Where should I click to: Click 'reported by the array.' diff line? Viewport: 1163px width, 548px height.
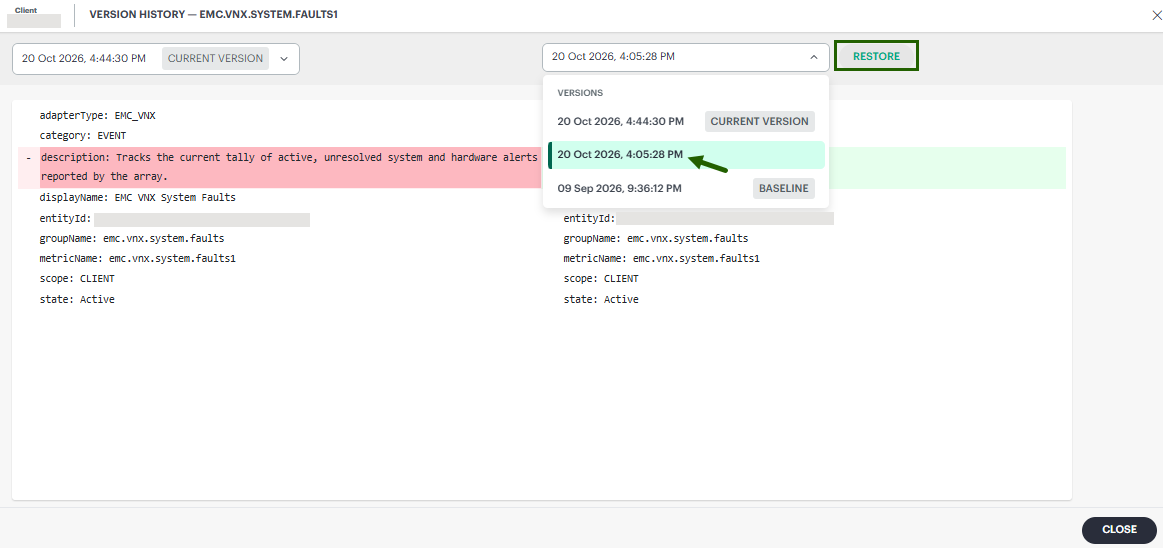click(x=104, y=177)
